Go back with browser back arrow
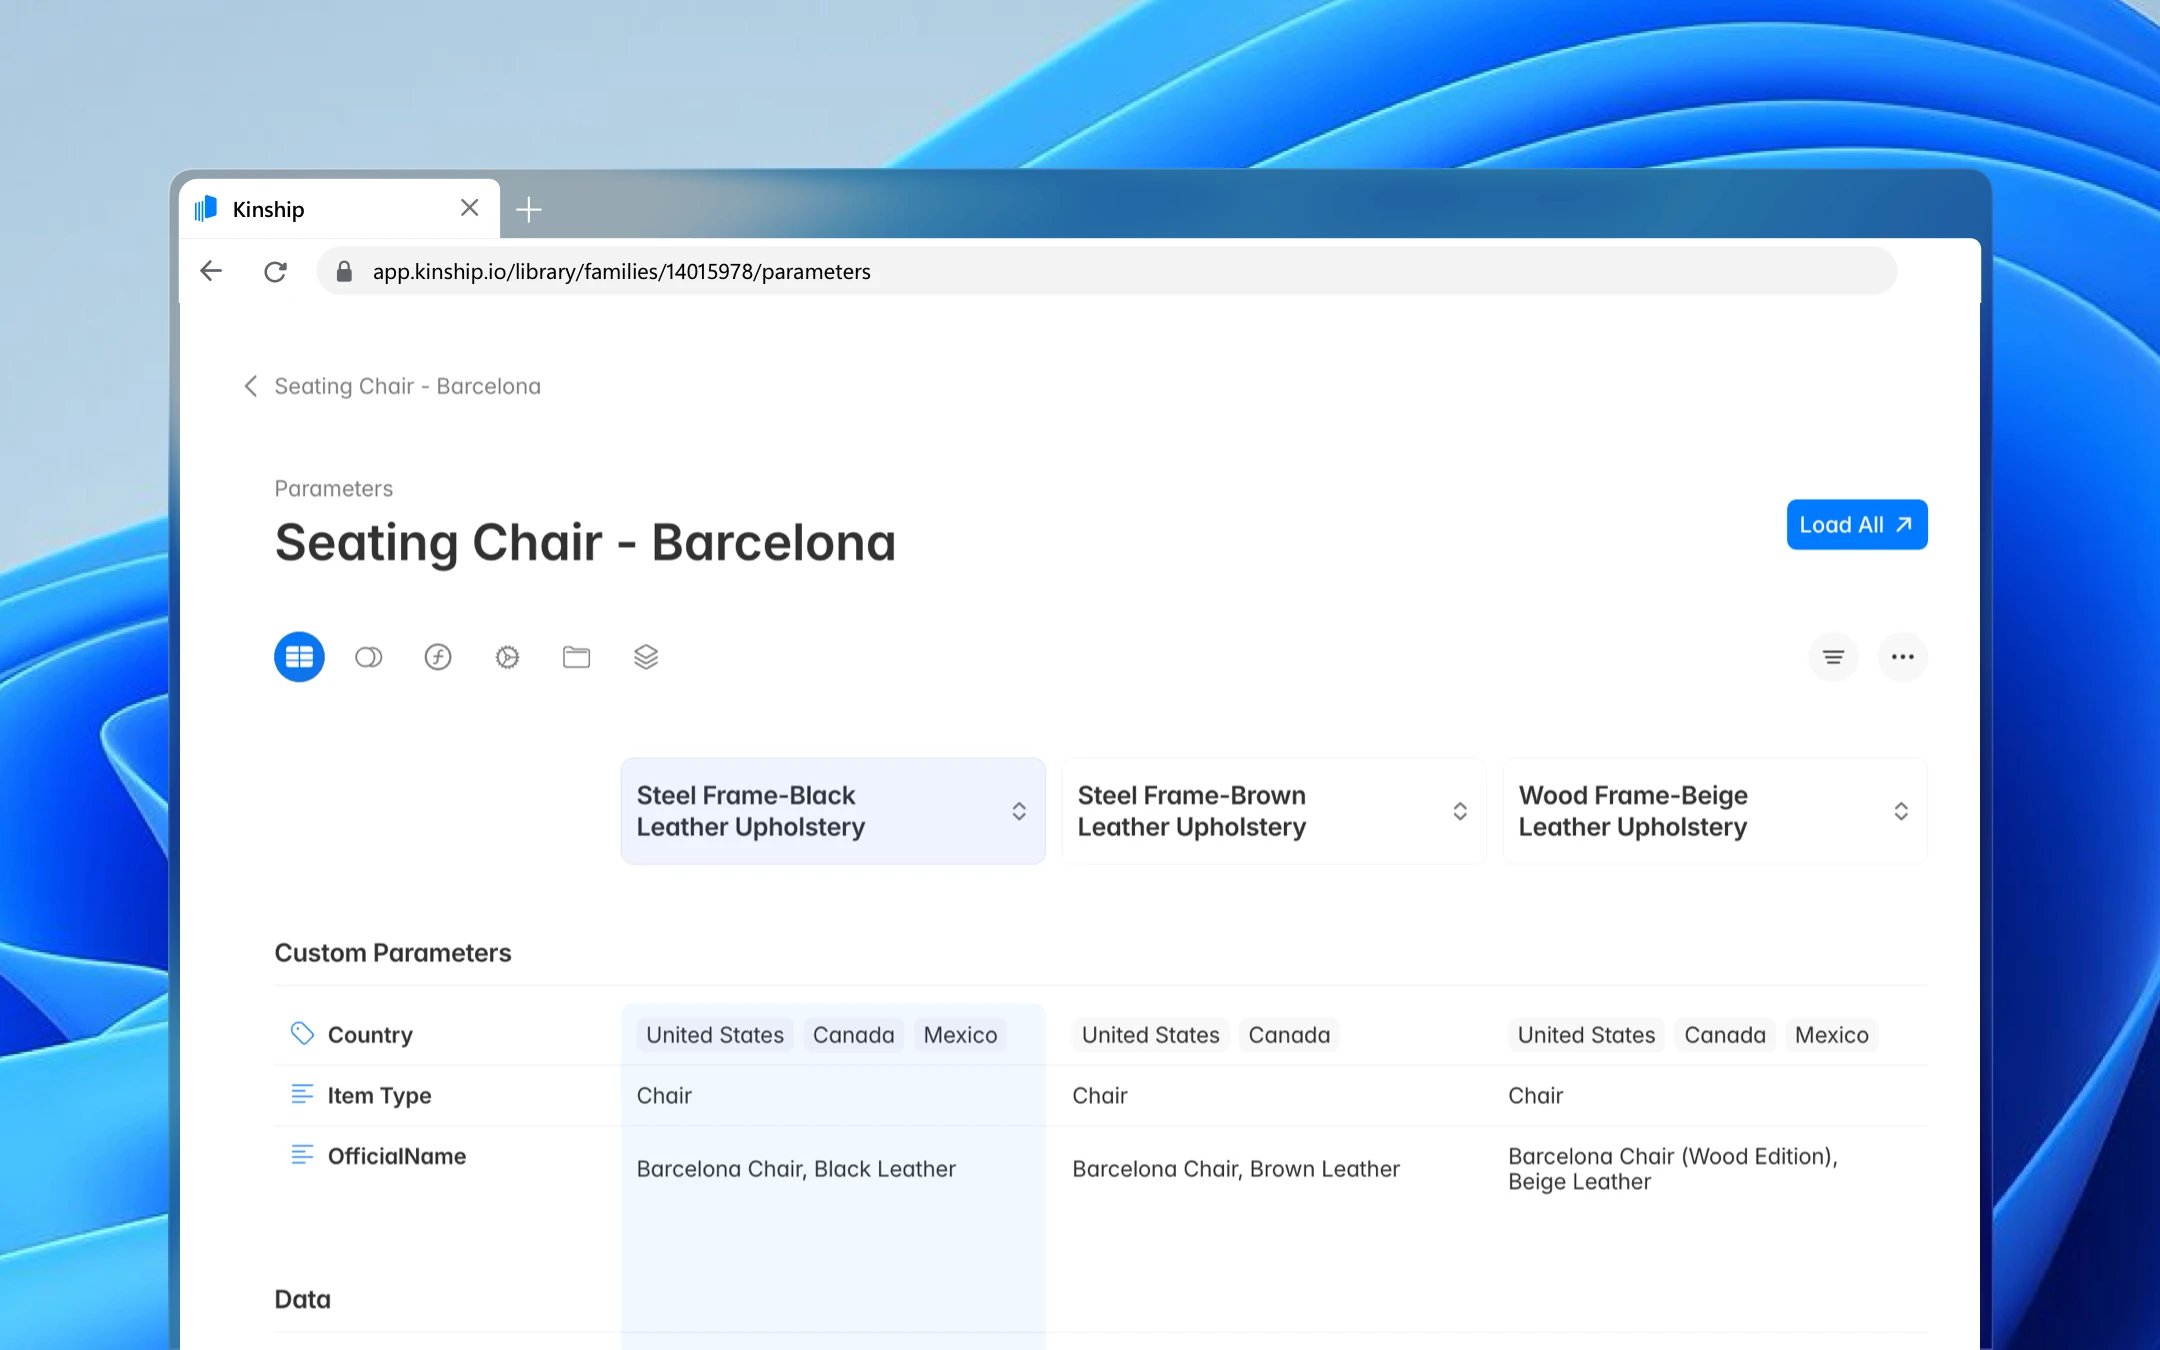The height and width of the screenshot is (1350, 2160). [x=211, y=271]
